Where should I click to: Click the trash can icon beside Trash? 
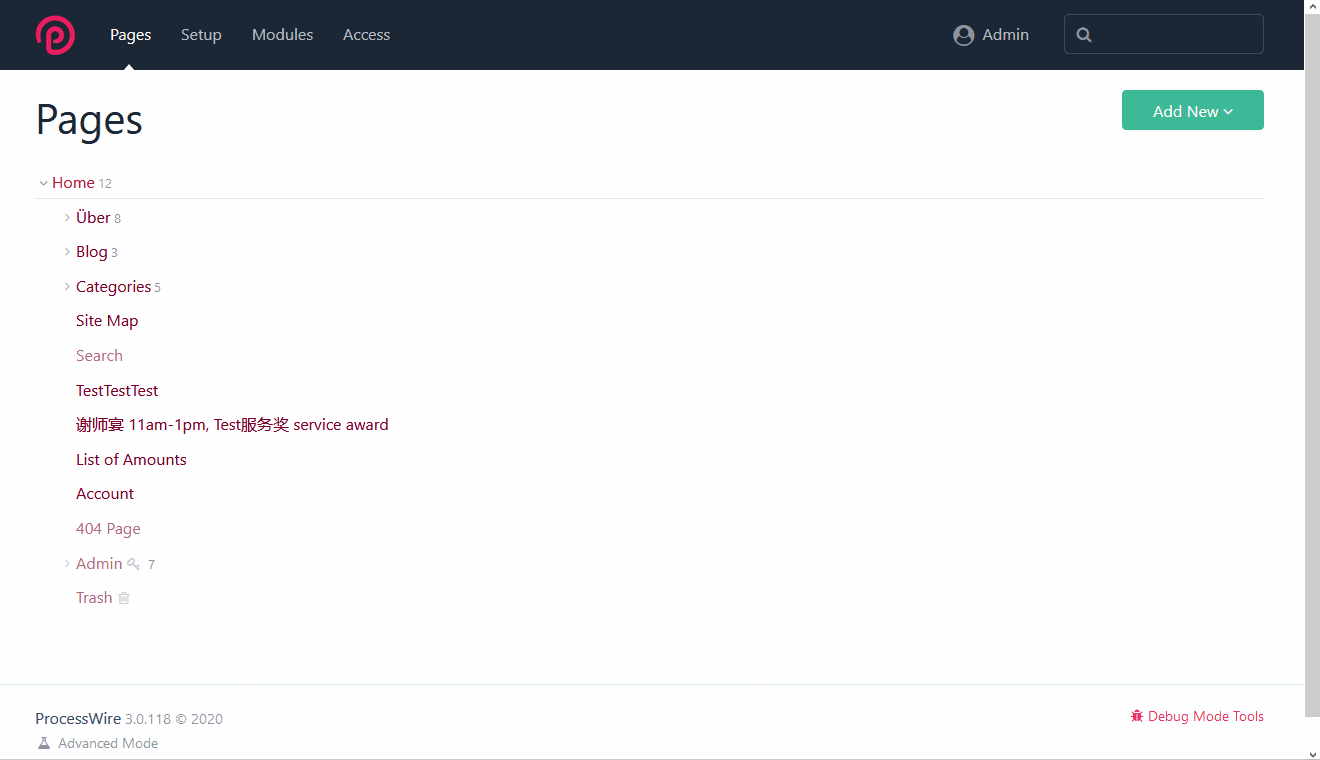(x=124, y=598)
